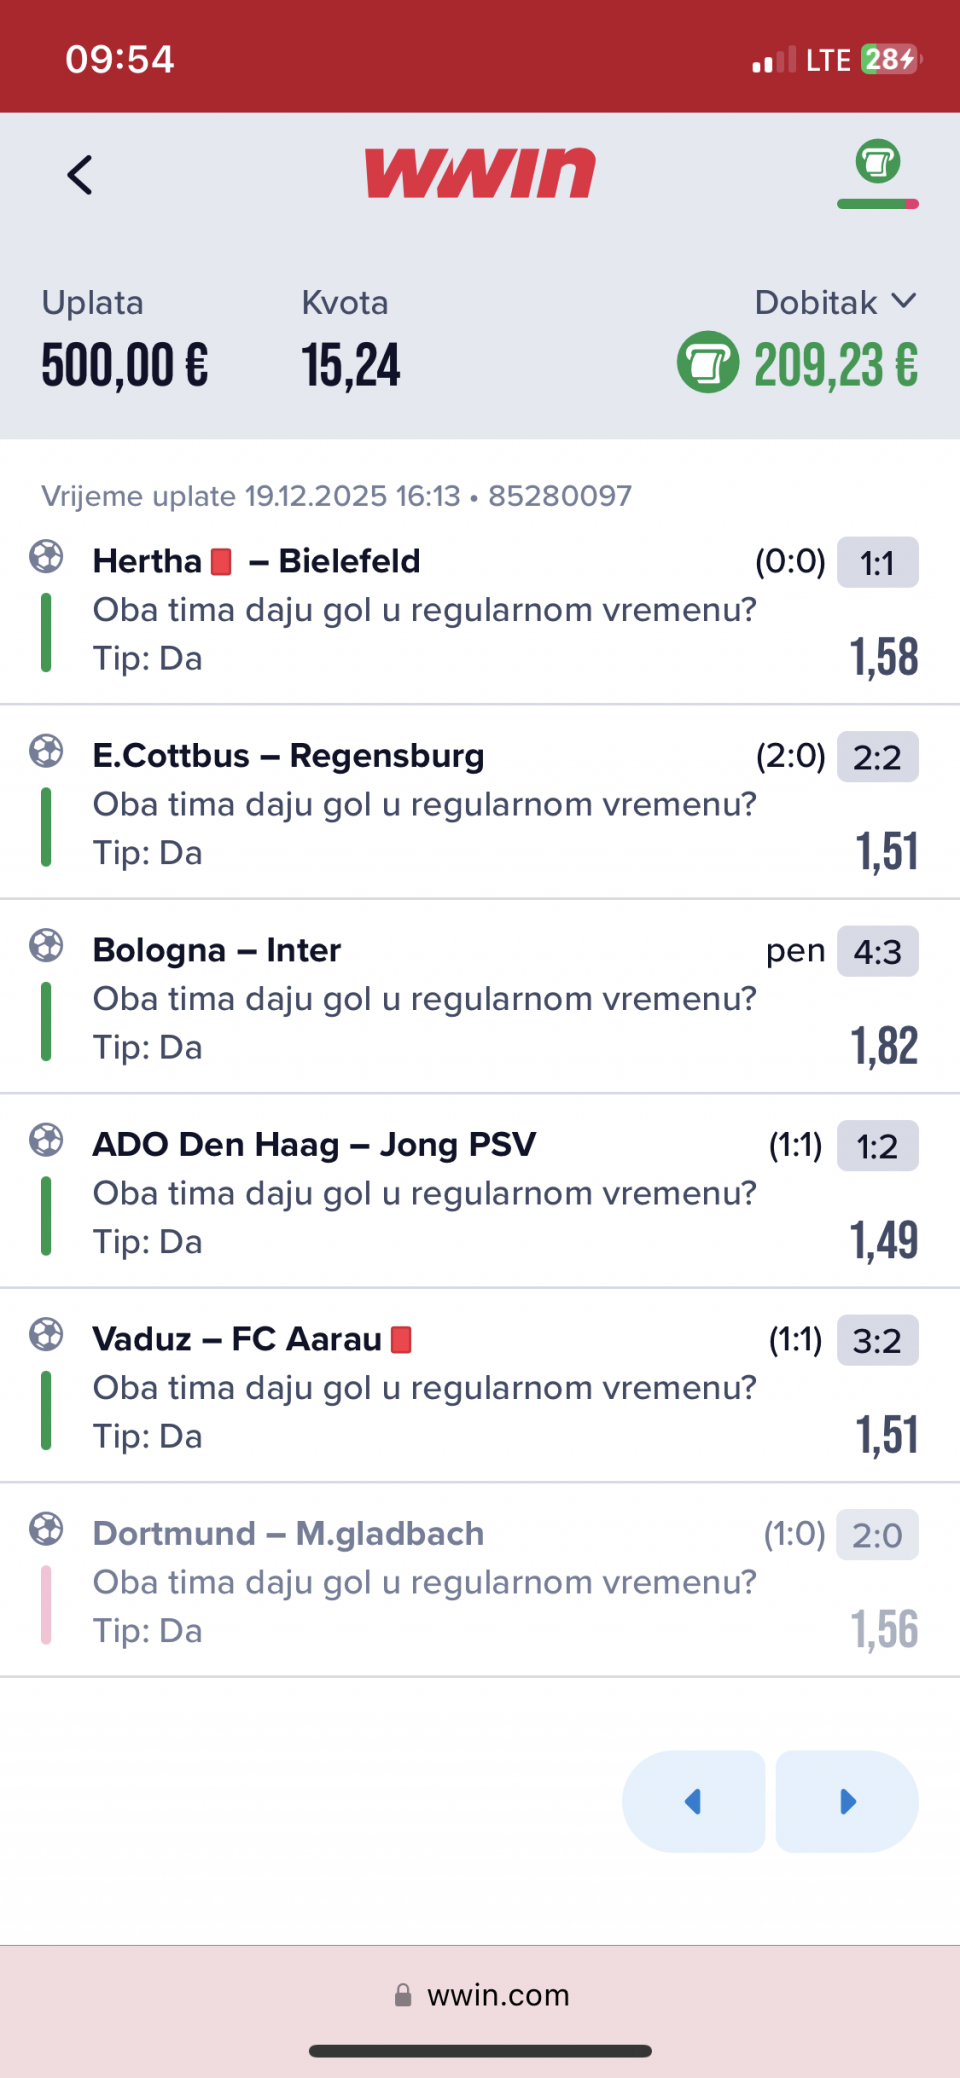960x2078 pixels.
Task: Go to next ticket with right arrow
Action: click(847, 1801)
